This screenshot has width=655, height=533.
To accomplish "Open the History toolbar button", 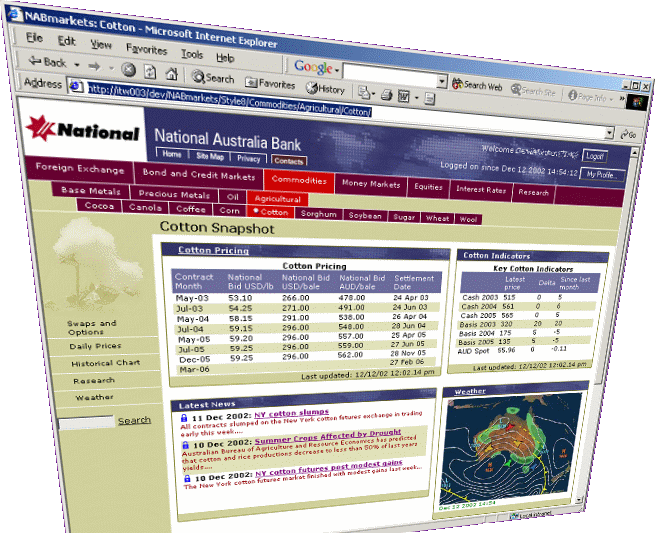I will 325,88.
